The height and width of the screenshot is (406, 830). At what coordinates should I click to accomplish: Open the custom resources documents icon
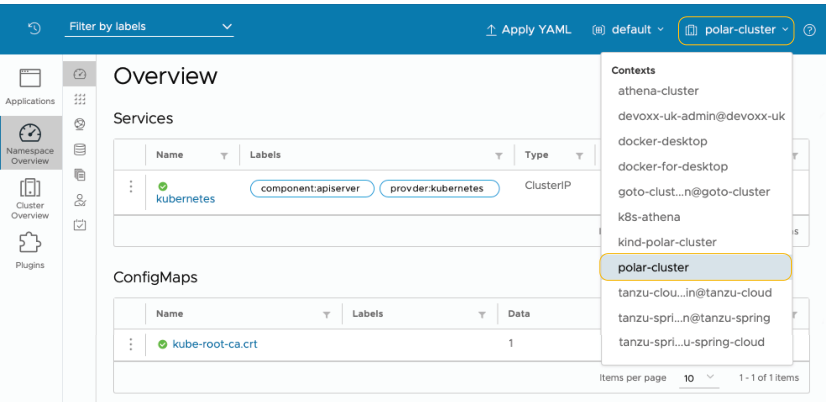point(79,175)
